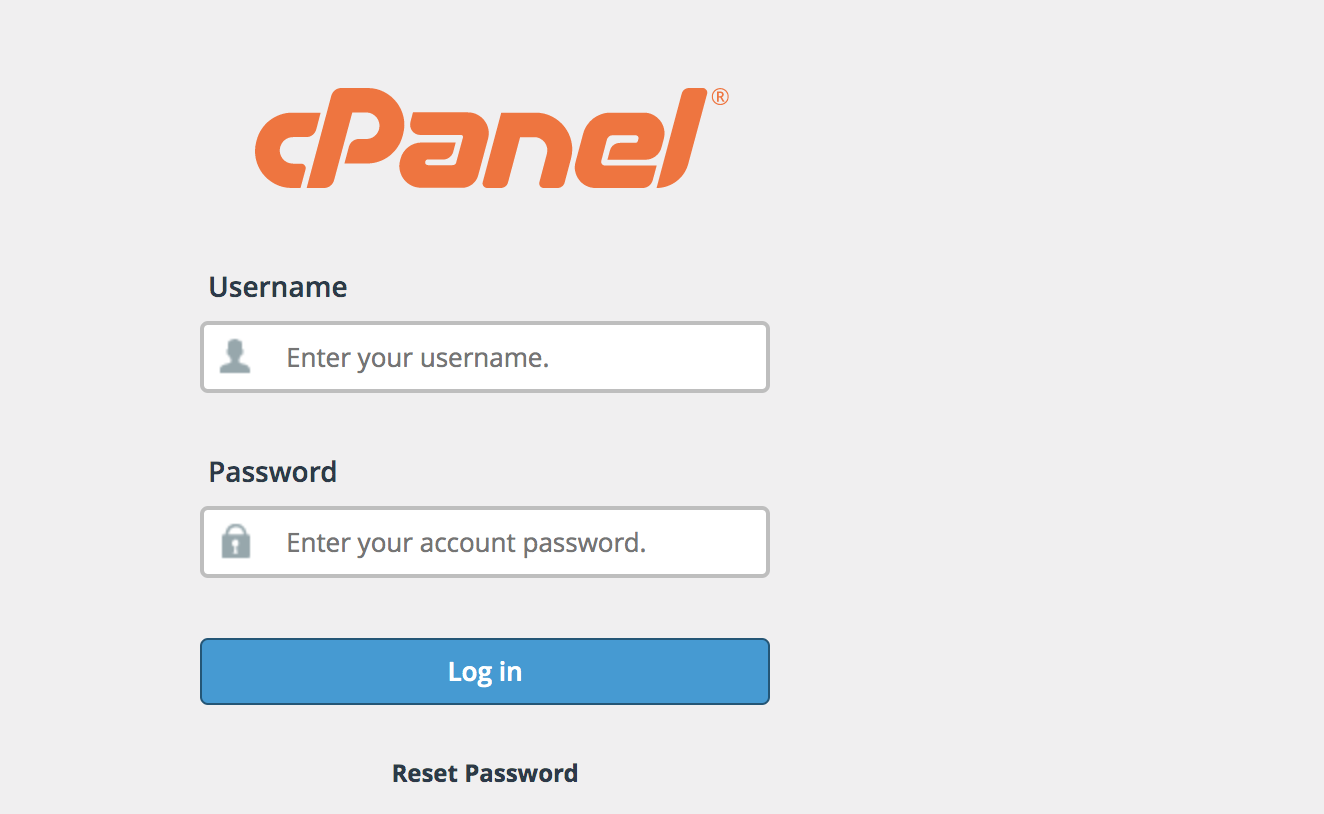Focus the Password input field
Image resolution: width=1324 pixels, height=814 pixels.
pos(485,542)
